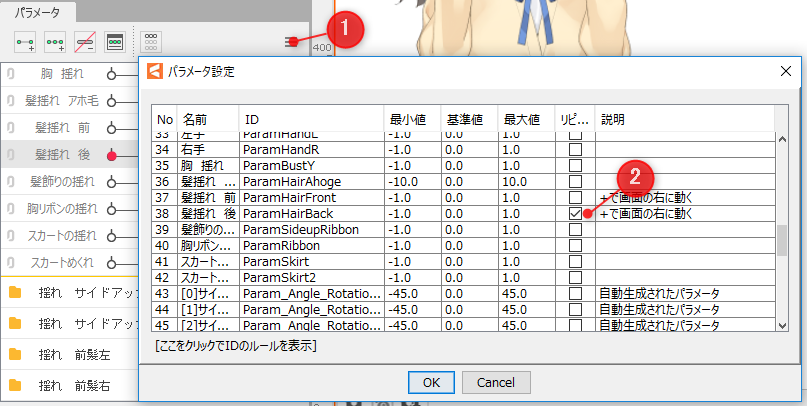
Task: Cancel the parameter settings dialog
Action: click(495, 382)
